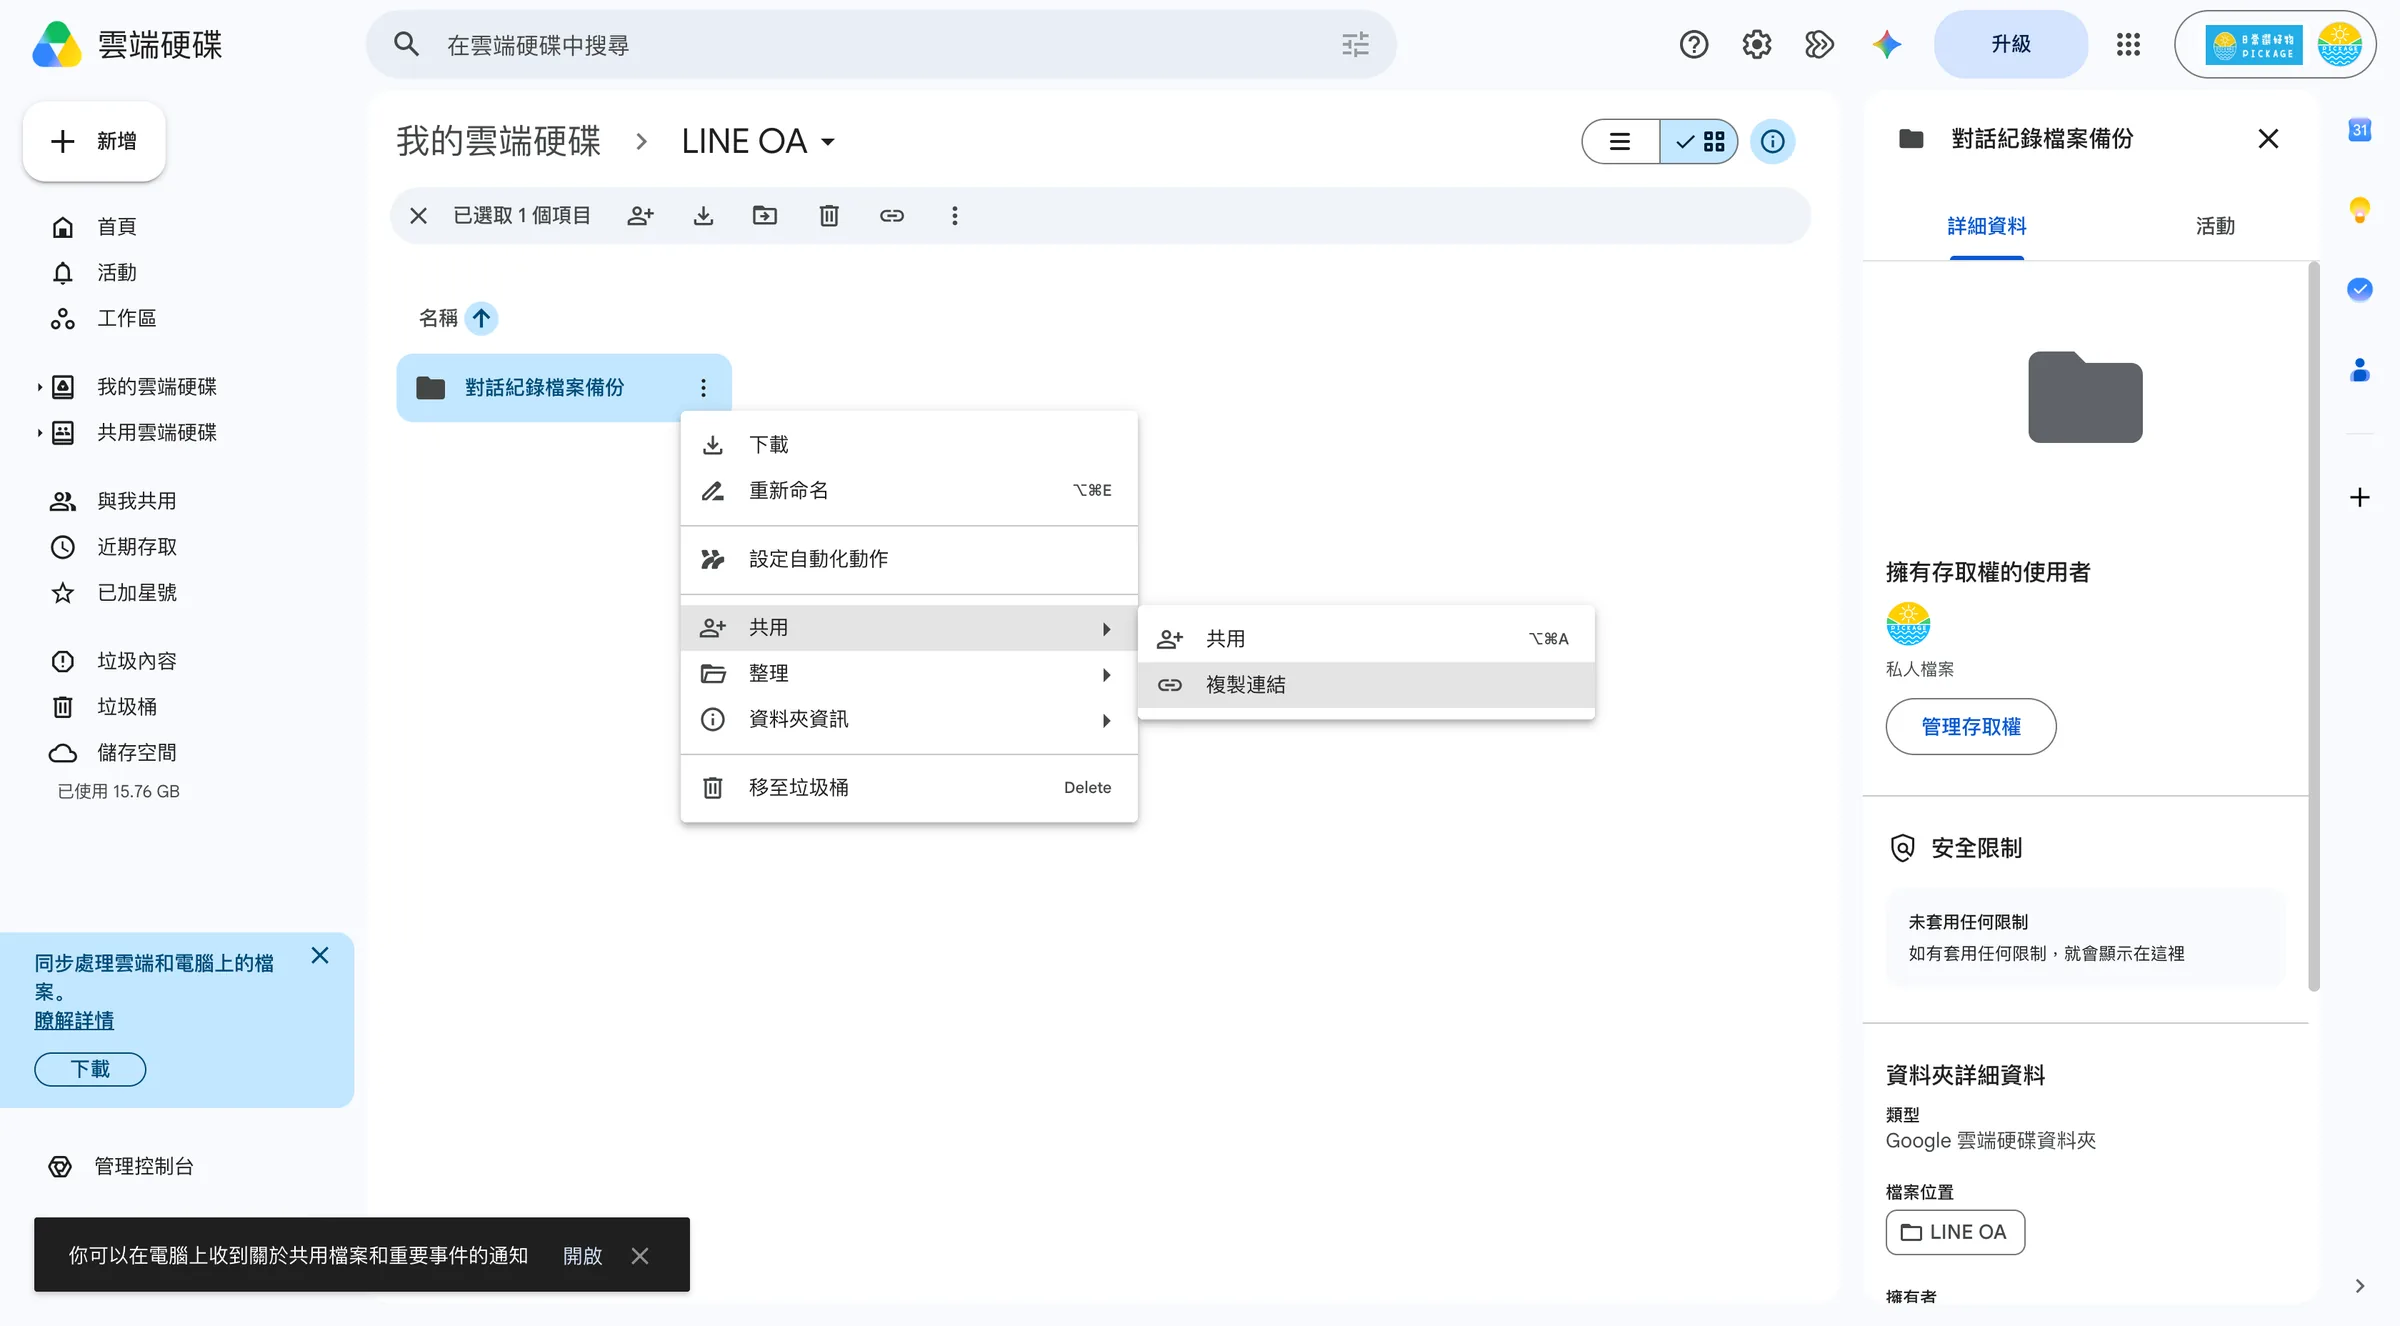This screenshot has height=1326, width=2400.
Task: Click the Drive search field
Action: coord(881,44)
